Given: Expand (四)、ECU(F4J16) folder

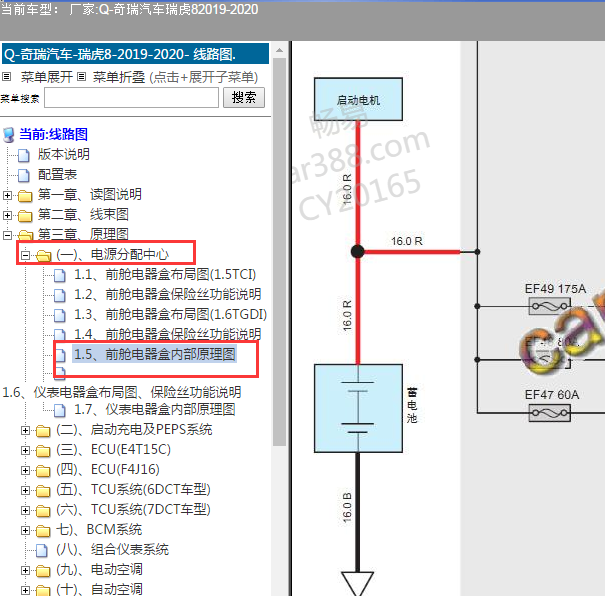Looking at the screenshot, I should tap(25, 471).
